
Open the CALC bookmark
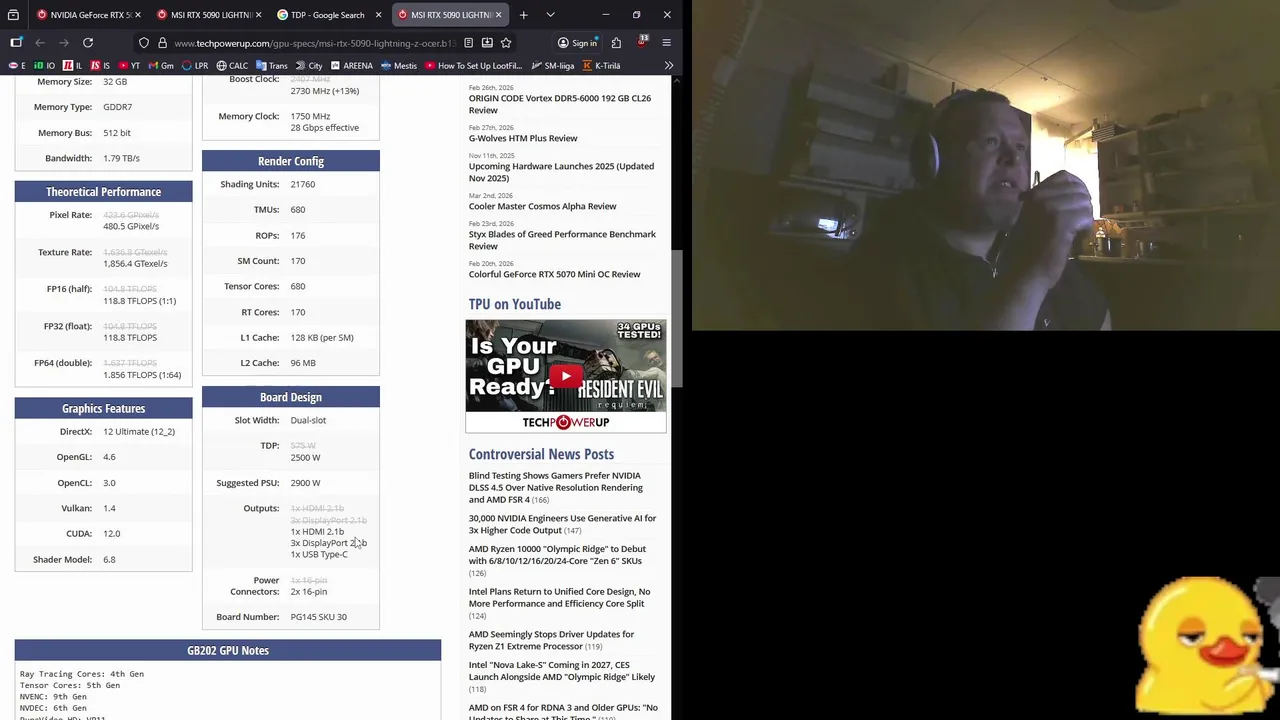pyautogui.click(x=232, y=66)
